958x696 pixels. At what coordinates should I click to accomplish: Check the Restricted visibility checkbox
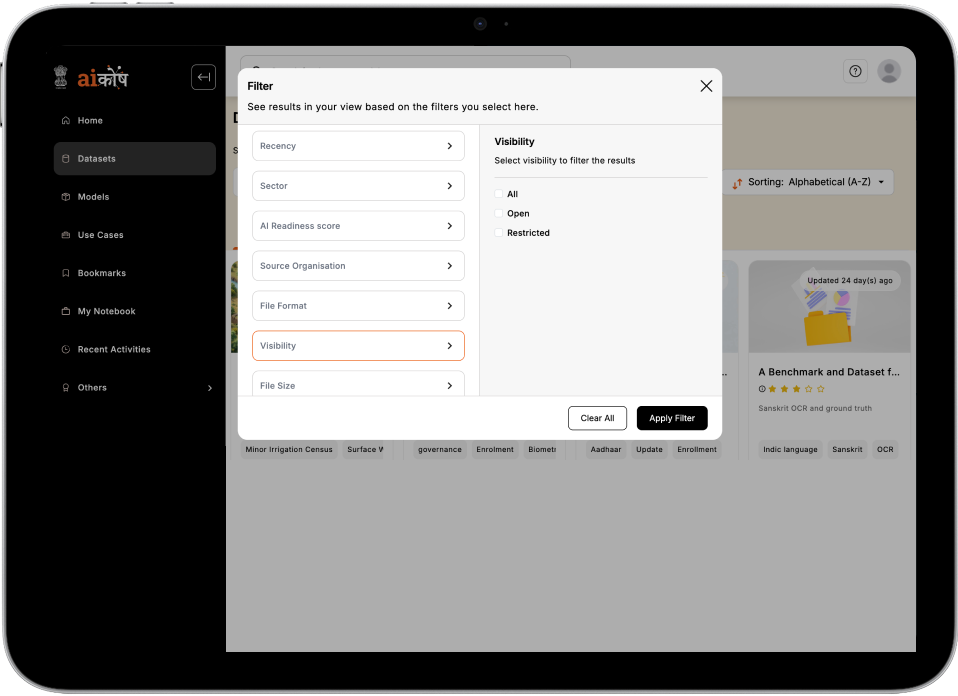pos(499,233)
